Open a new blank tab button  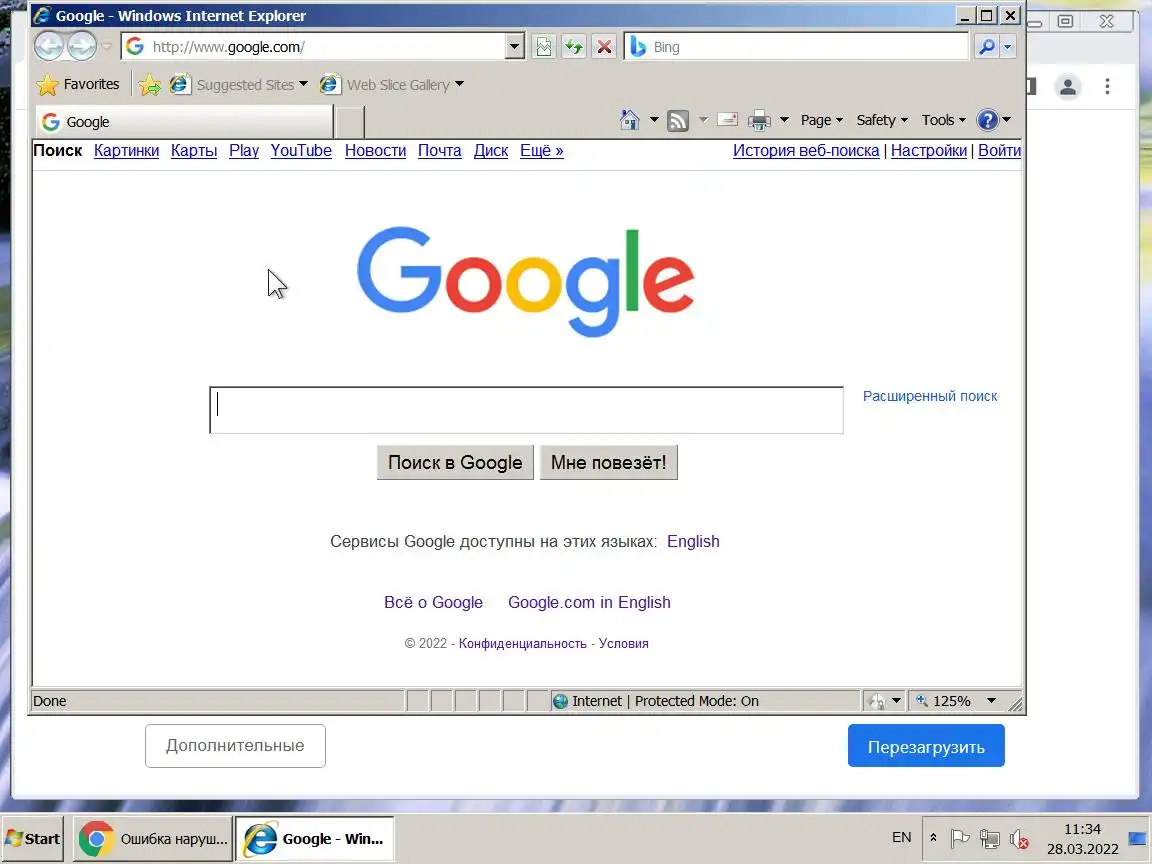350,122
